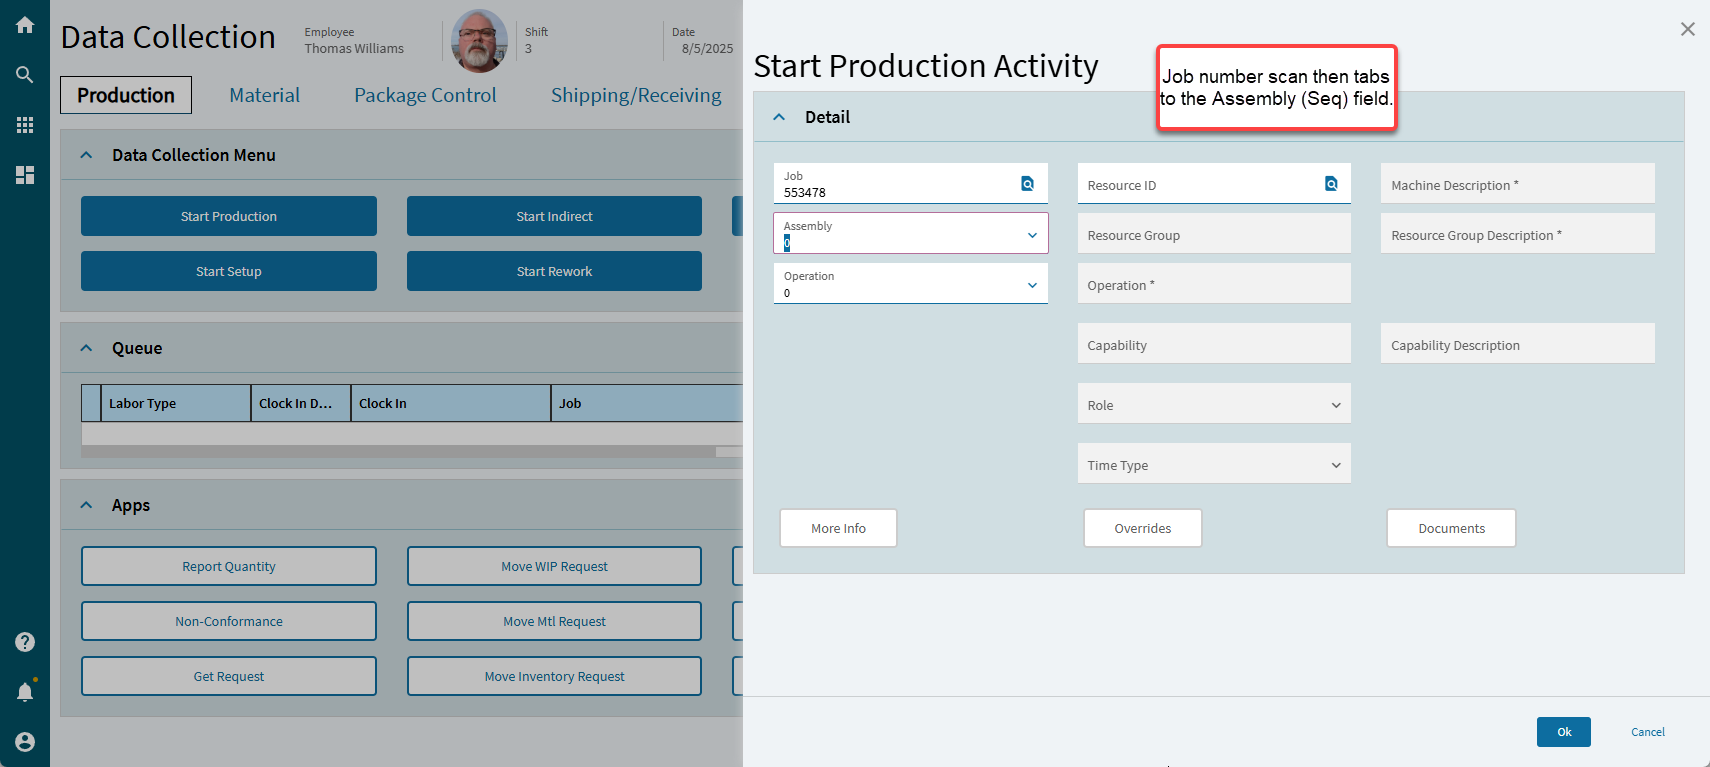This screenshot has height=767, width=1710.
Task: Open the Assembly dropdown
Action: tap(1032, 235)
